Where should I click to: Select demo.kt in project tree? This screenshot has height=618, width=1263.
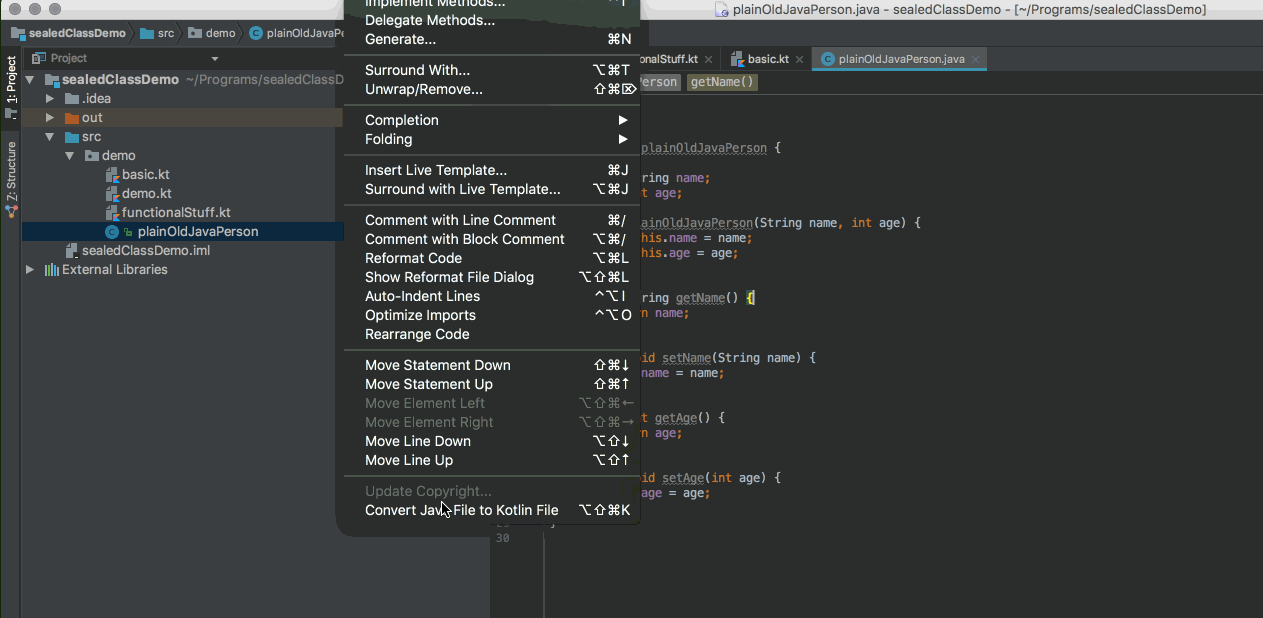(146, 193)
